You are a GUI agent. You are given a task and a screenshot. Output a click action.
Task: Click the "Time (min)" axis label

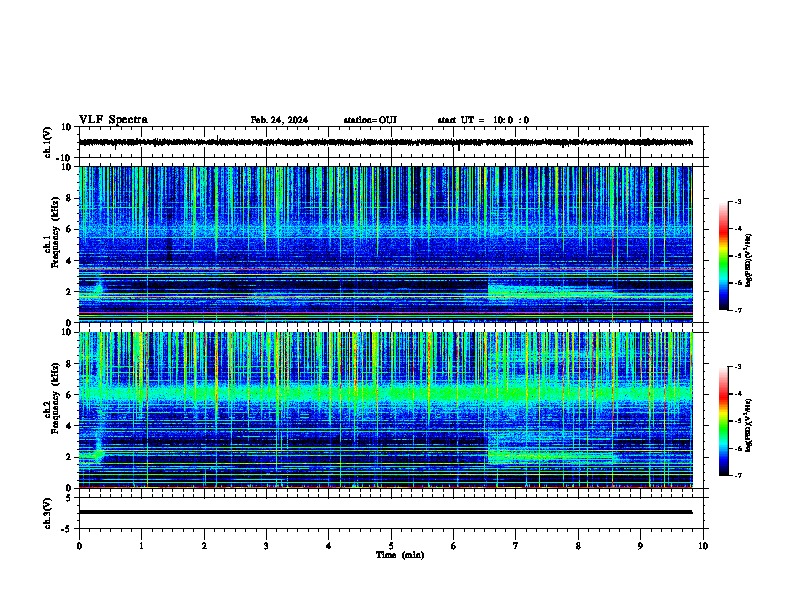pos(400,555)
